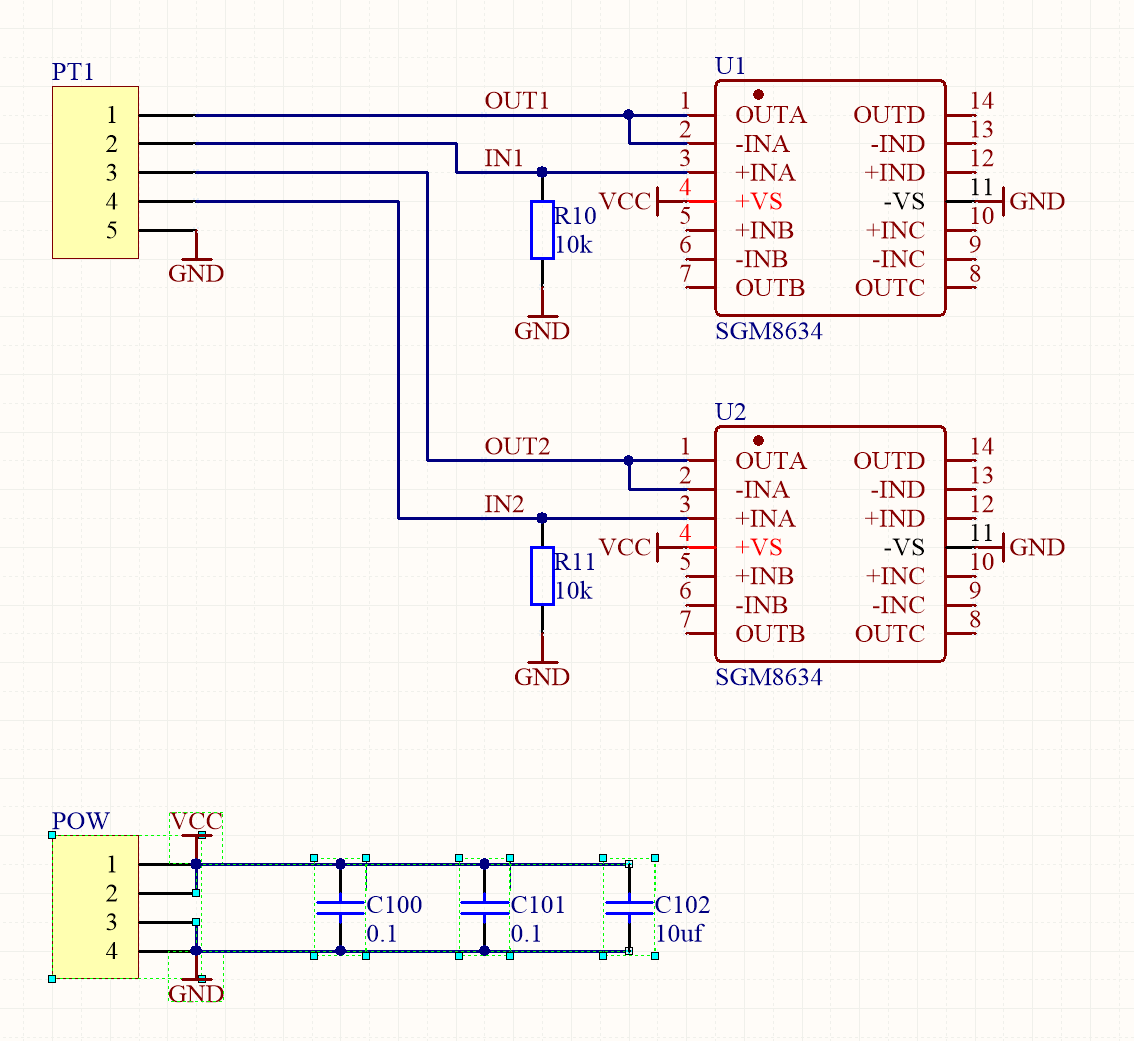This screenshot has width=1134, height=1041.
Task: Select the junction dot on the IN1 wire
Action: (x=542, y=172)
